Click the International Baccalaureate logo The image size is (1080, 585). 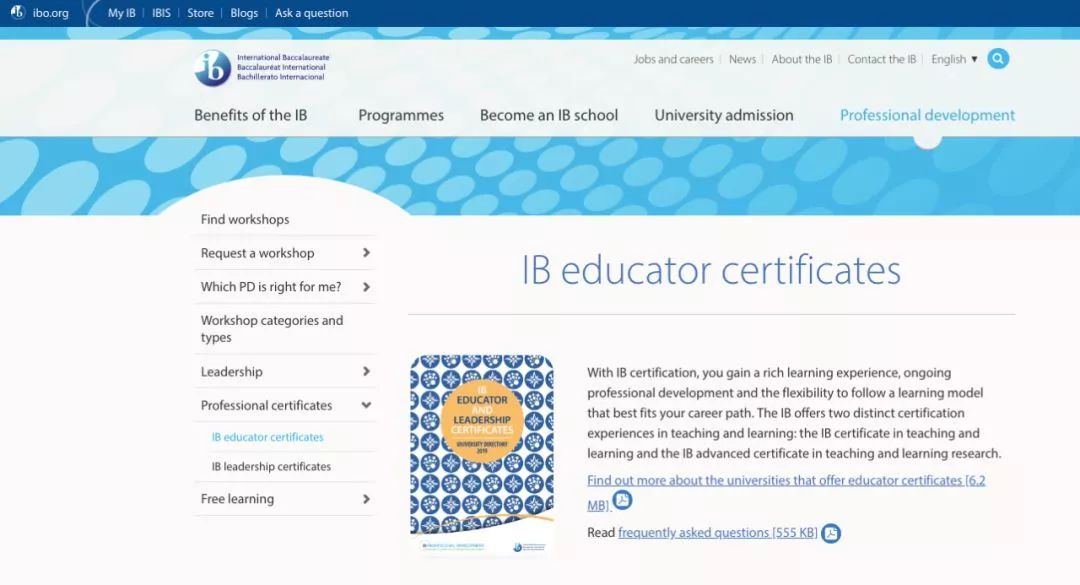pyautogui.click(x=213, y=68)
